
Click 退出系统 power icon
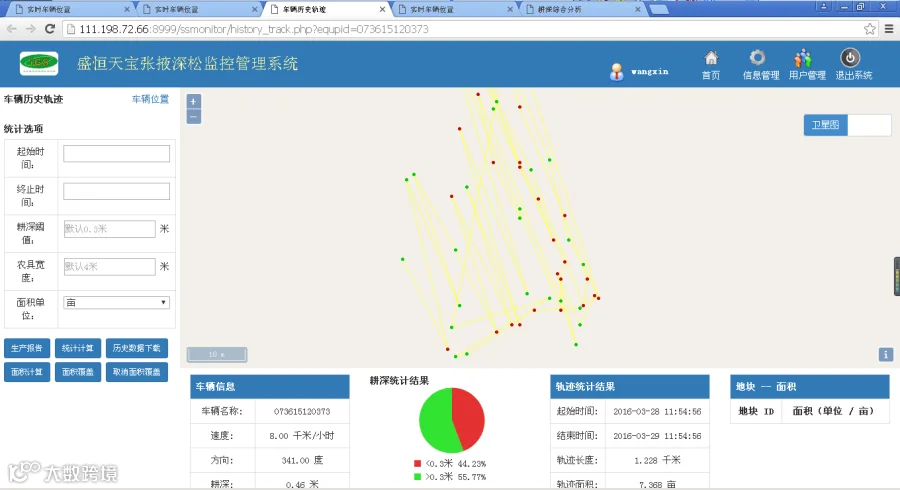tap(850, 57)
